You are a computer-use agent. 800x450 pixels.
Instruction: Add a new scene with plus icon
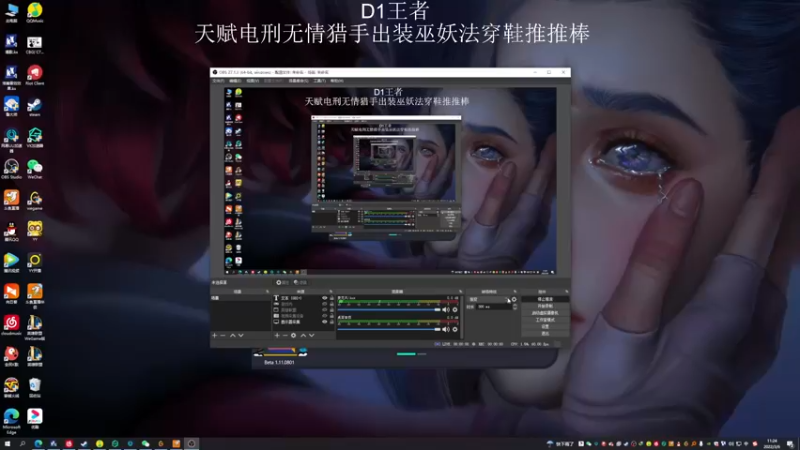pyautogui.click(x=215, y=335)
